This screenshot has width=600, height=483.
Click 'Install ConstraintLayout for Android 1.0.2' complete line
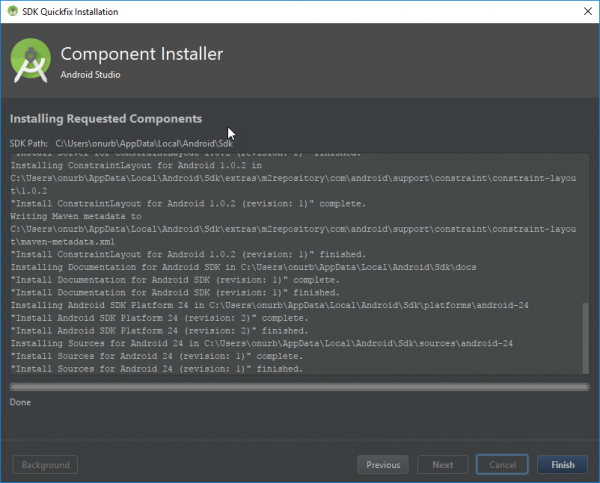click(188, 204)
